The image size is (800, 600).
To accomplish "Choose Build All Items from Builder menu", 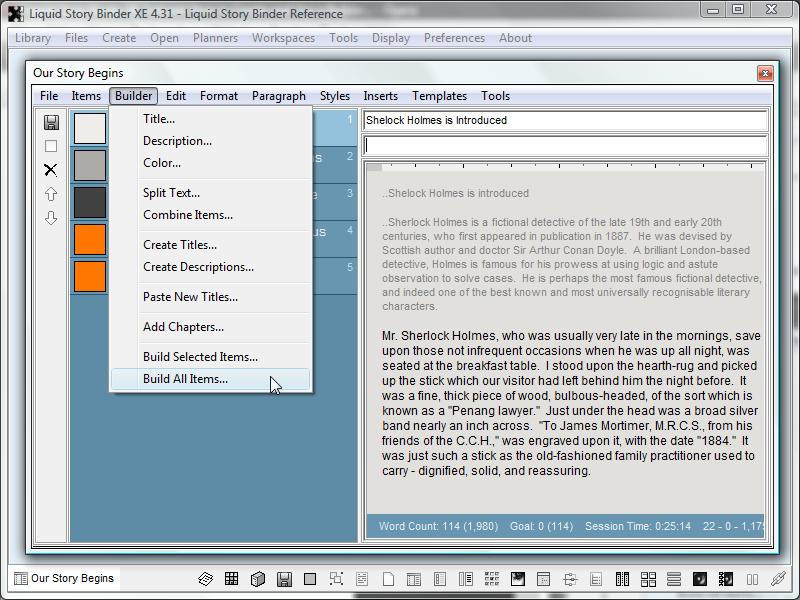I will [185, 379].
